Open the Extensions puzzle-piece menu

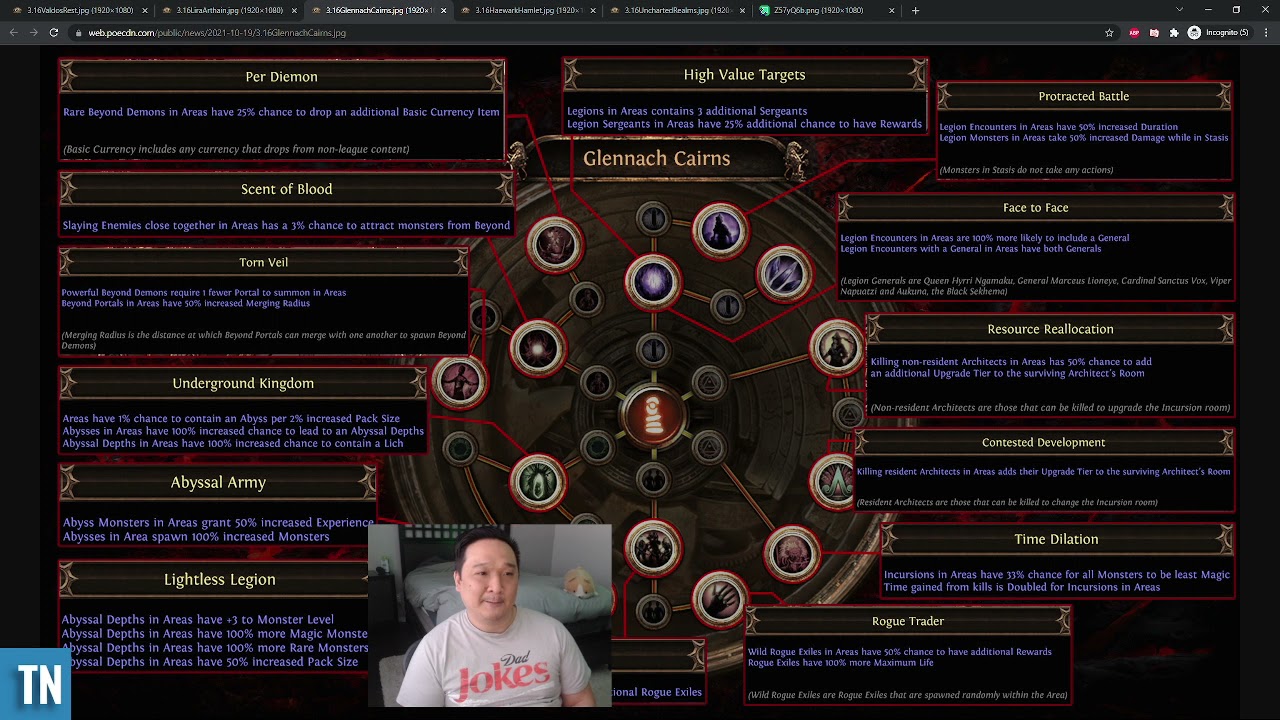tap(1174, 32)
